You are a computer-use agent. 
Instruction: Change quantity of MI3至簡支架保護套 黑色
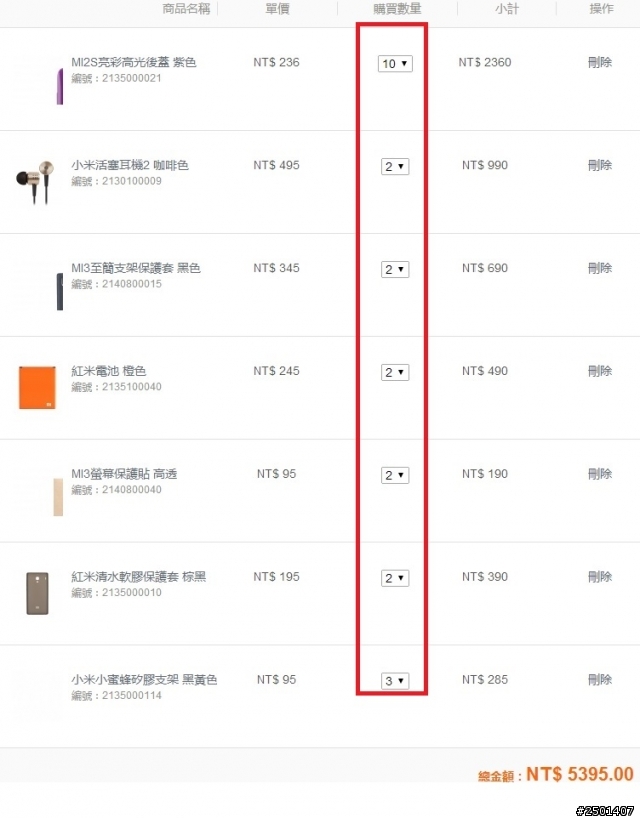tap(395, 270)
